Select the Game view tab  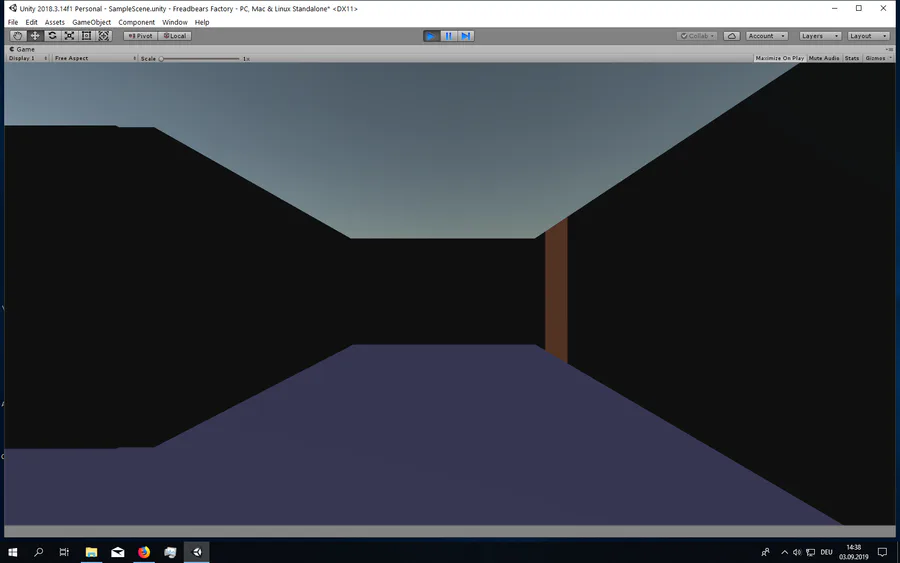click(x=22, y=49)
